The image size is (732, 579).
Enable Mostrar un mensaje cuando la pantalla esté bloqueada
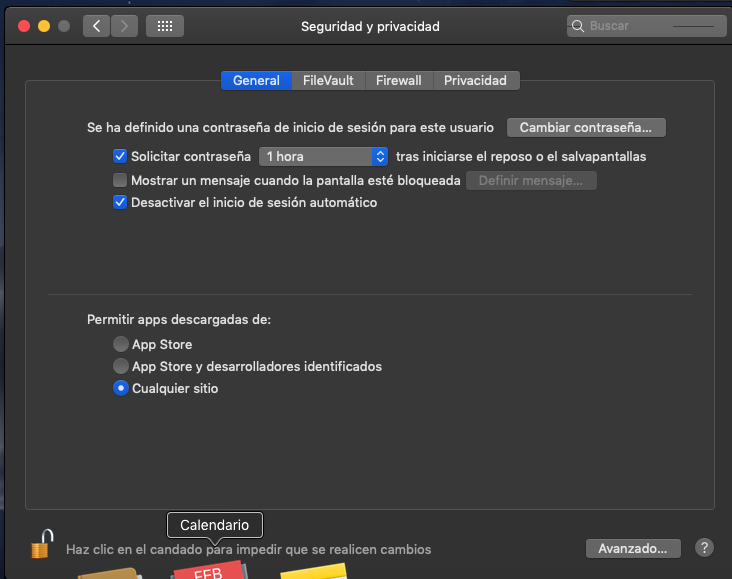coord(121,181)
